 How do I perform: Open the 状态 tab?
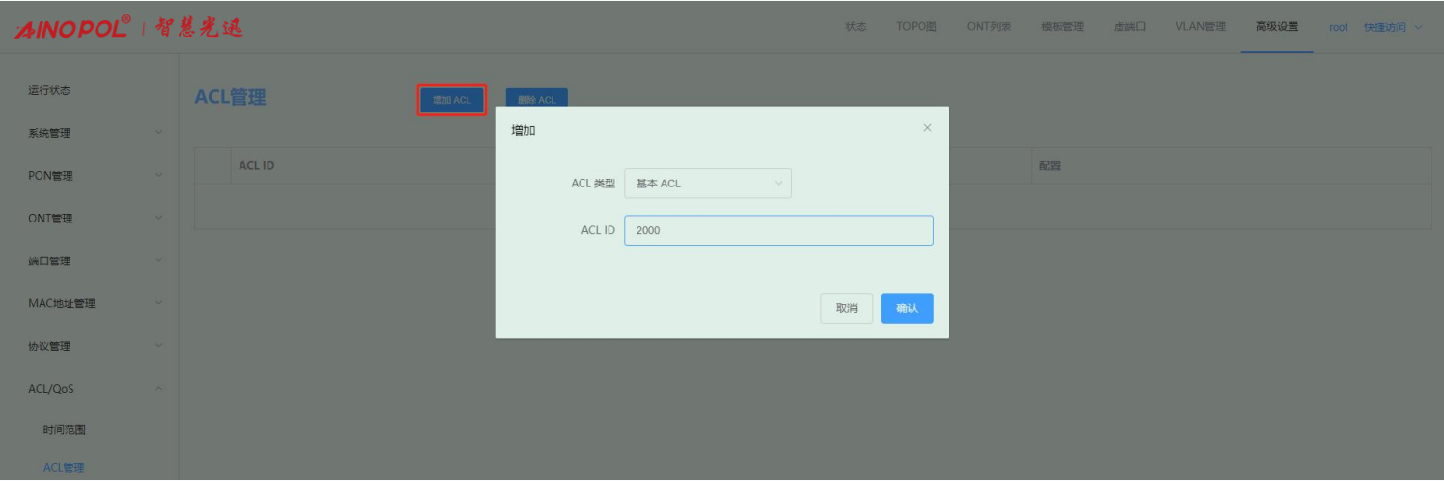[856, 27]
